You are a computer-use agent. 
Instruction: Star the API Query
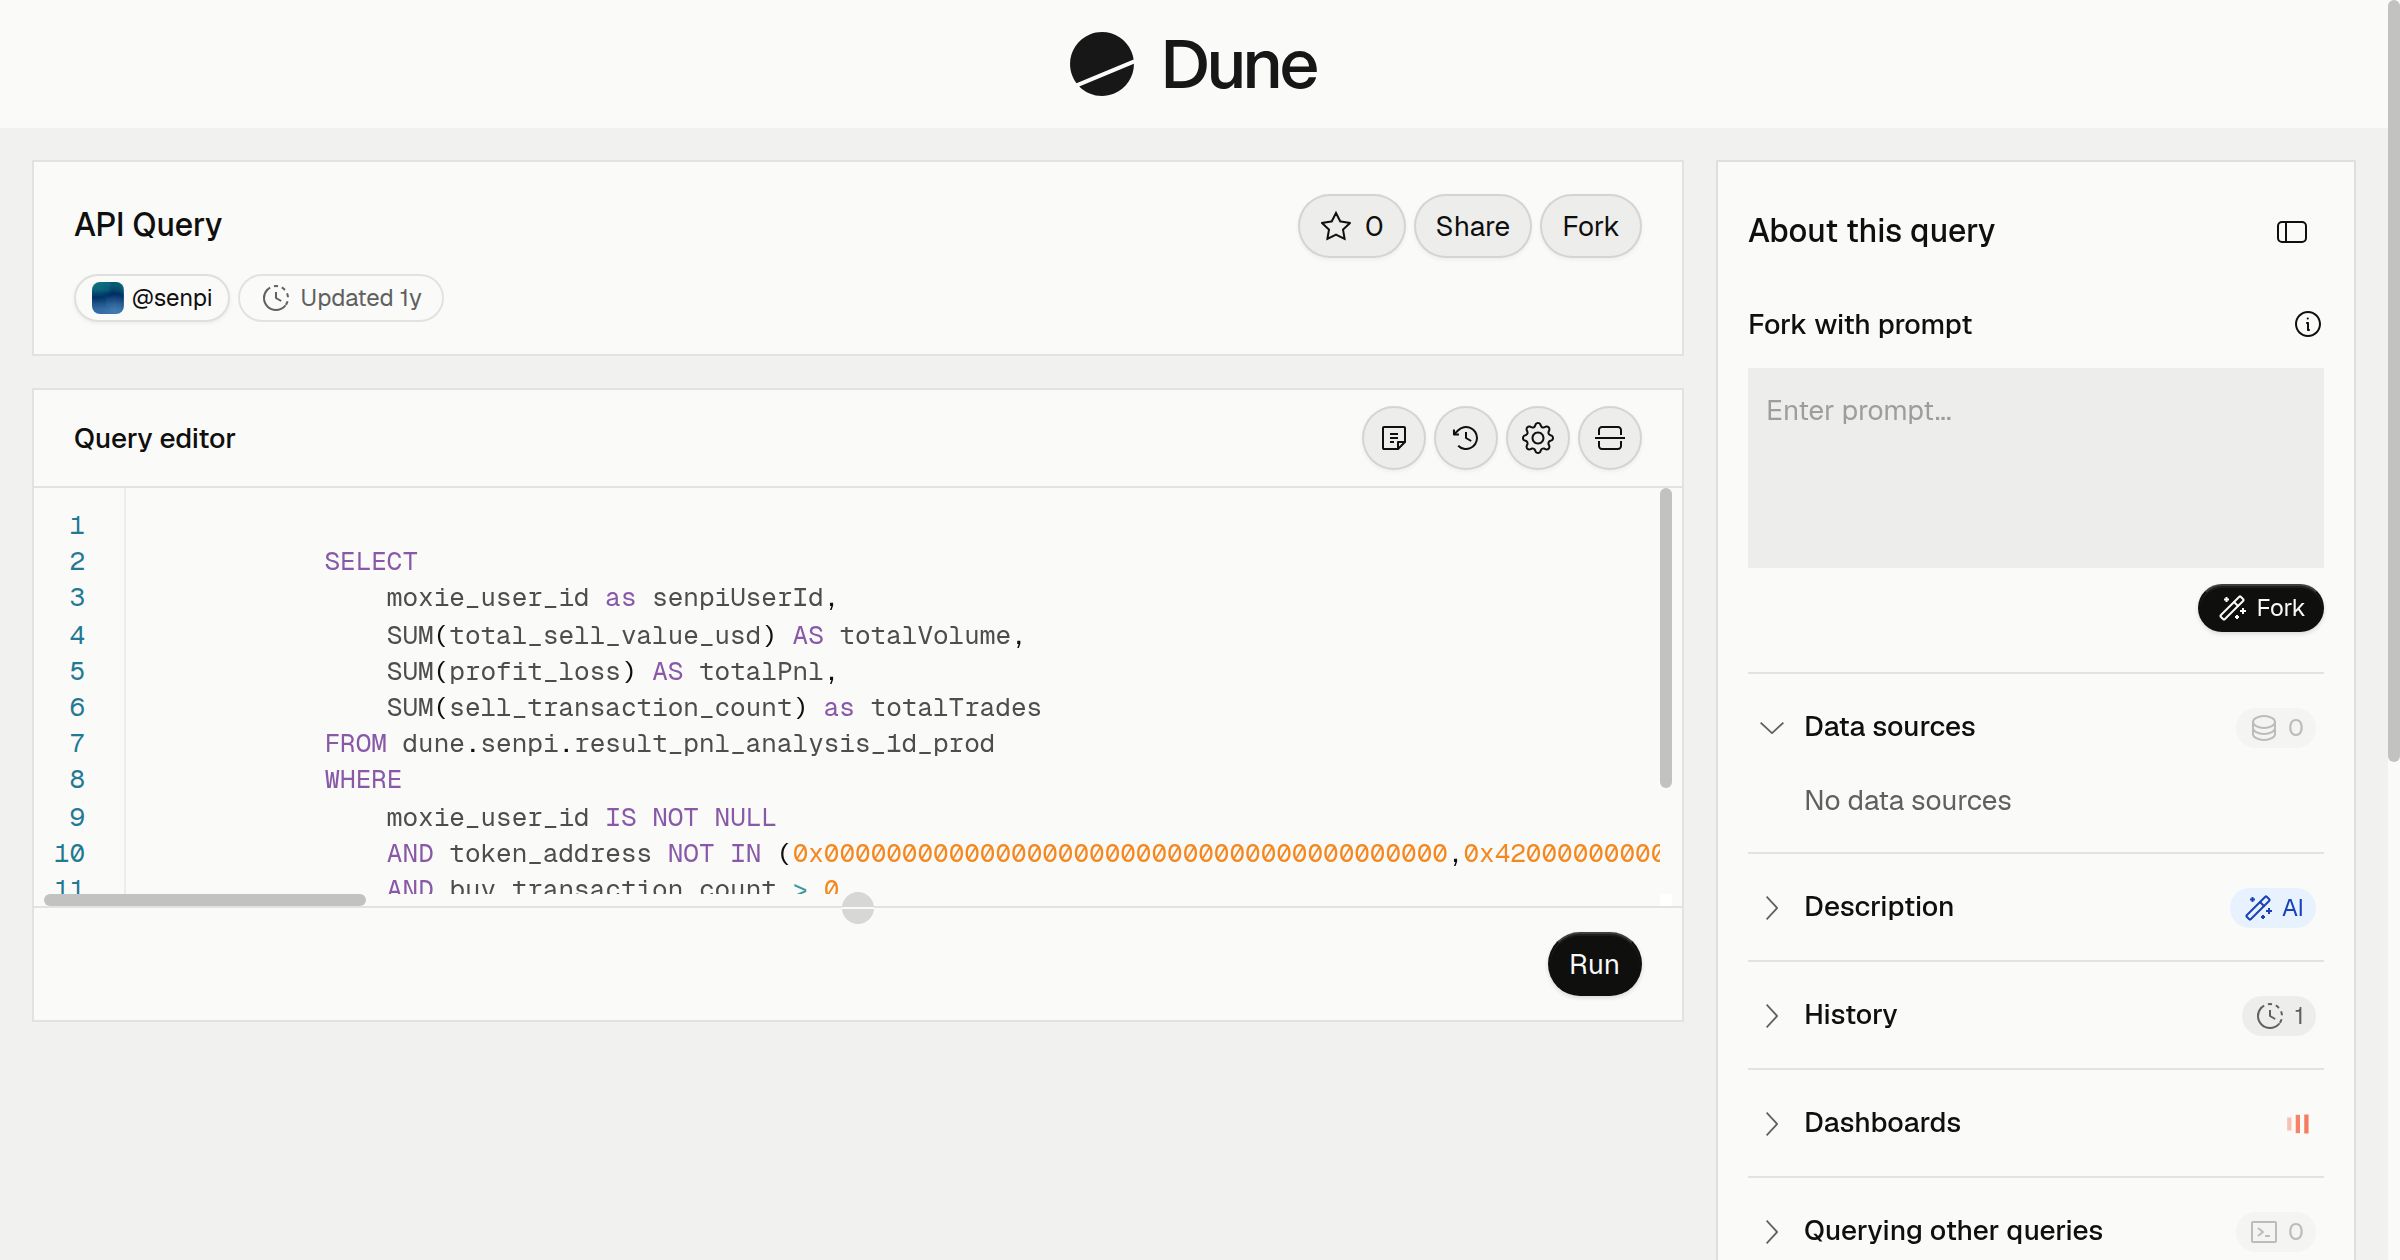coord(1351,226)
